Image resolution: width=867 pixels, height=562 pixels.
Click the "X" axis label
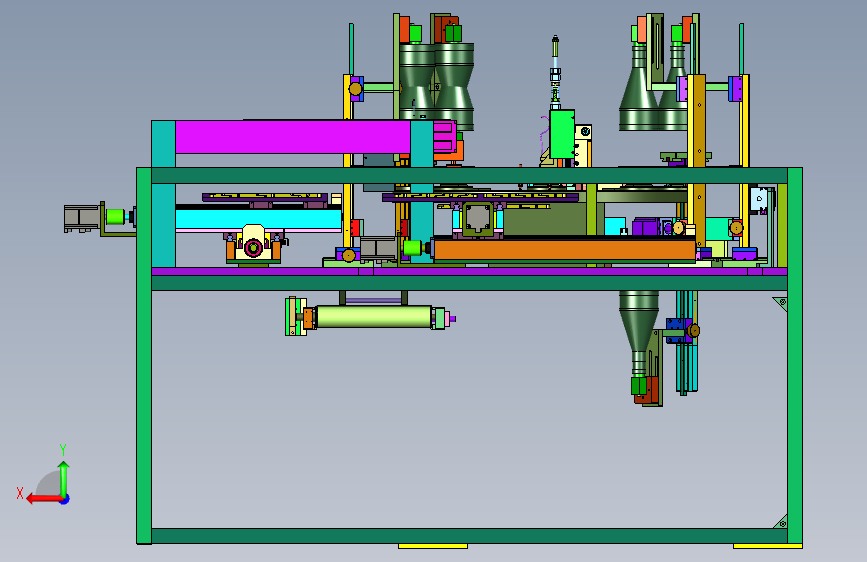[20, 493]
